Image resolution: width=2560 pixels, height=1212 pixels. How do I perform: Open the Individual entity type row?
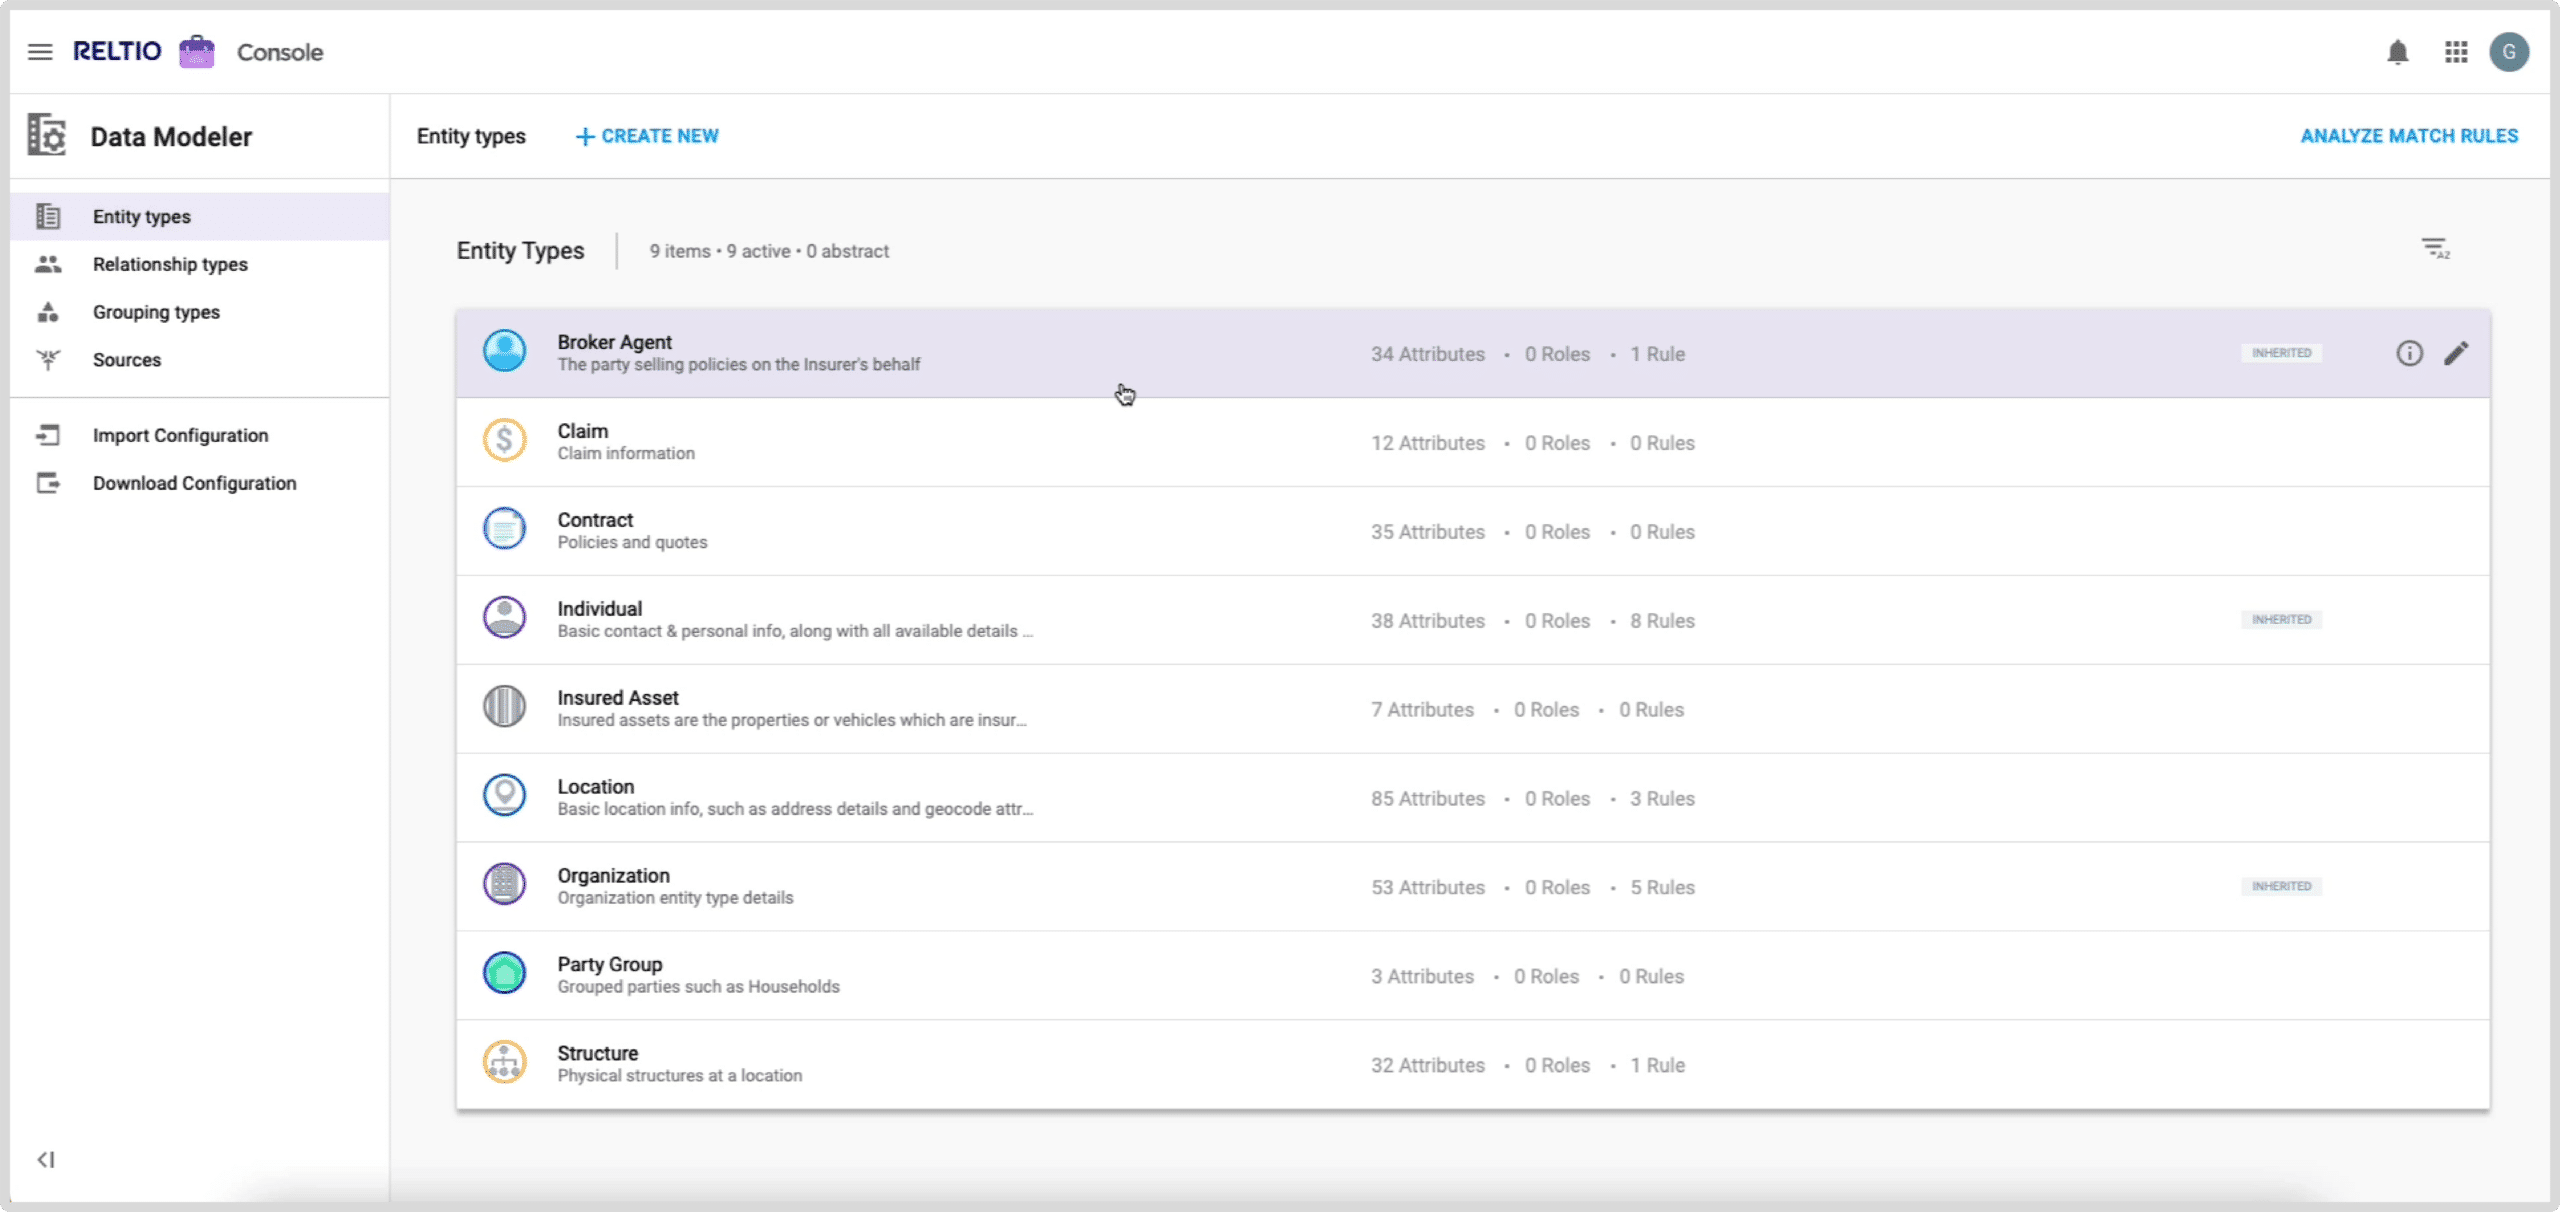(600, 609)
